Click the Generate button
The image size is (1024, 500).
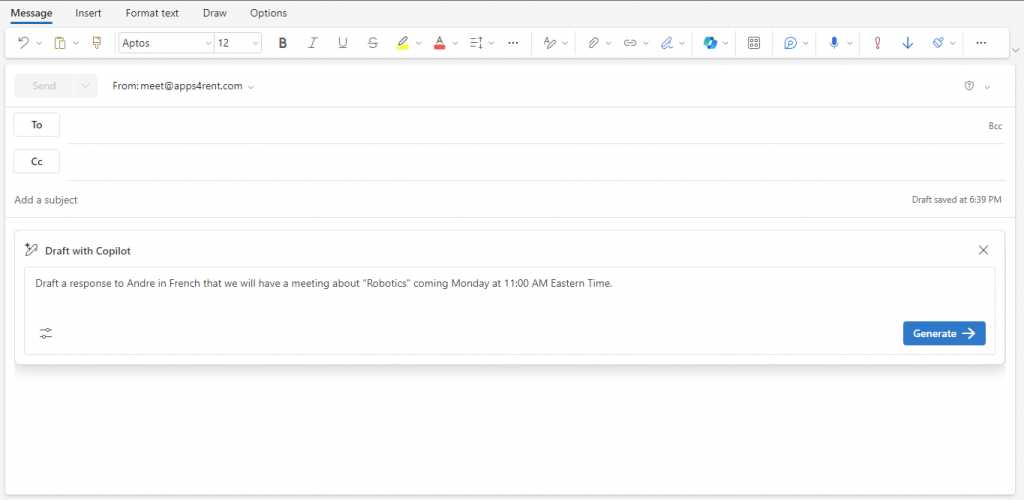944,333
